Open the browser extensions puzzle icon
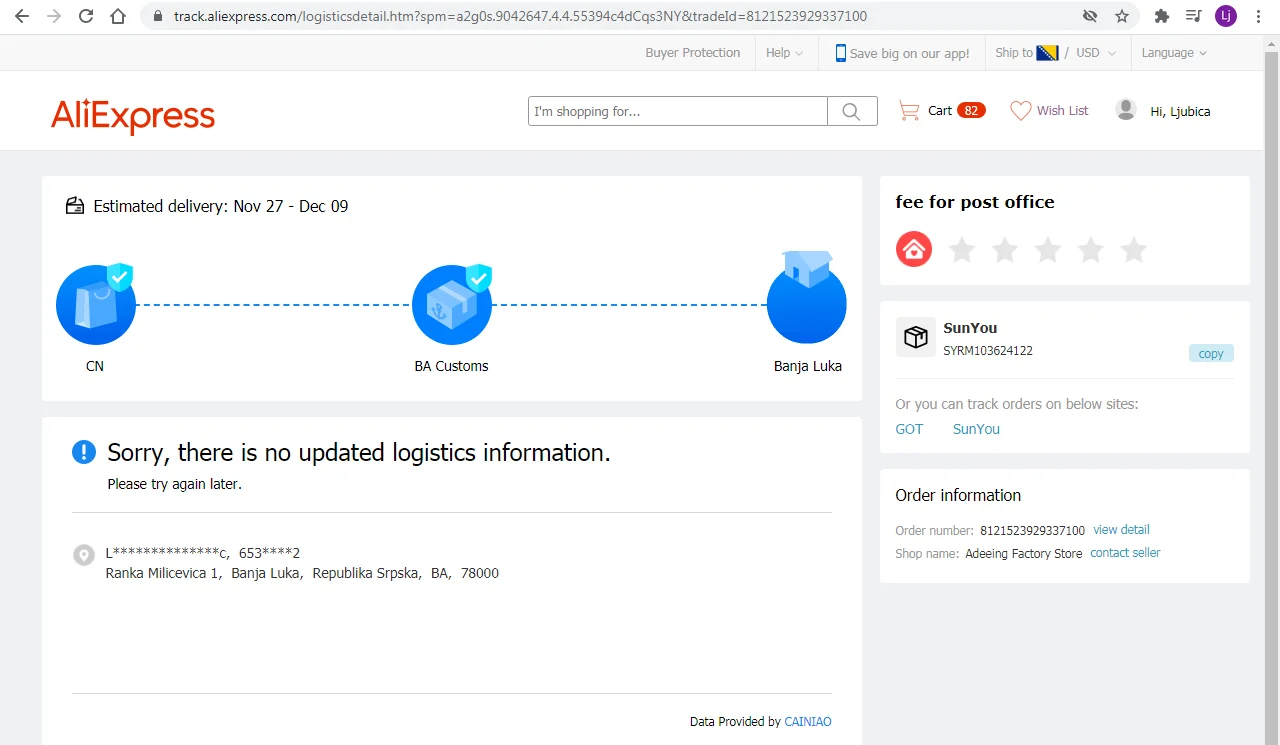This screenshot has width=1280, height=745. (1162, 16)
